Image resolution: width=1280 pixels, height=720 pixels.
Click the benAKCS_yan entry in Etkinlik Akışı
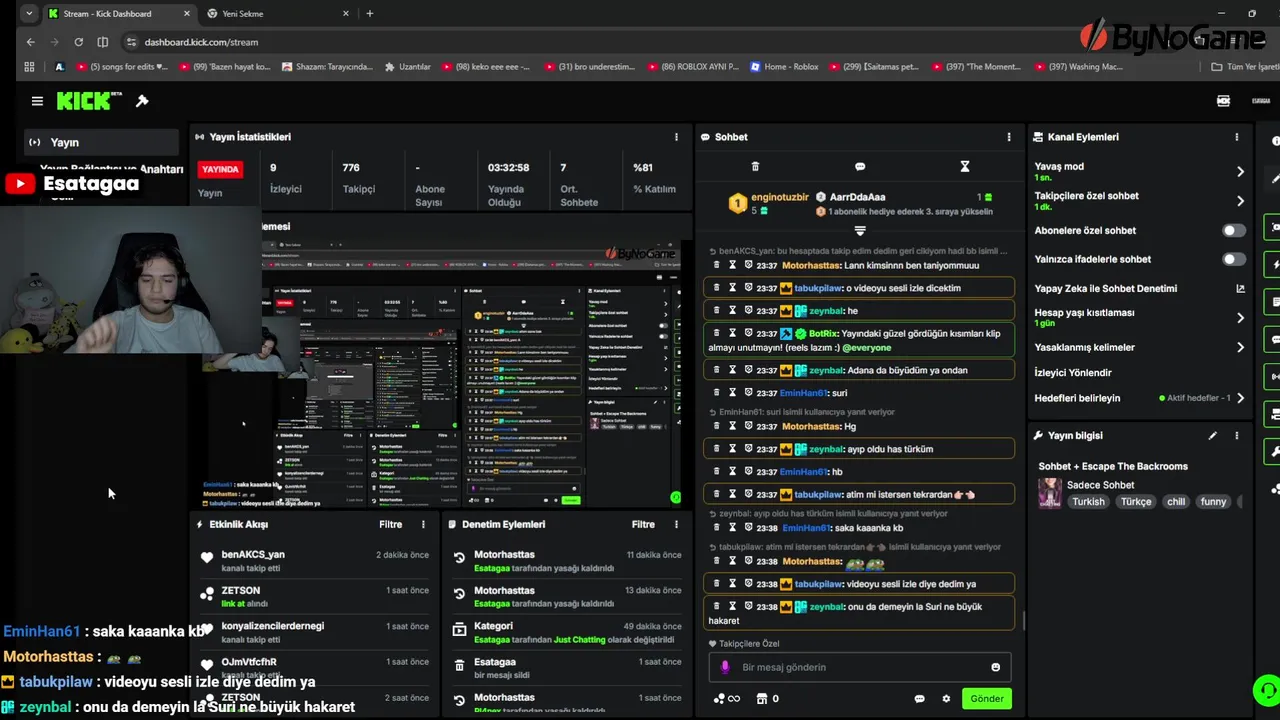(316, 560)
